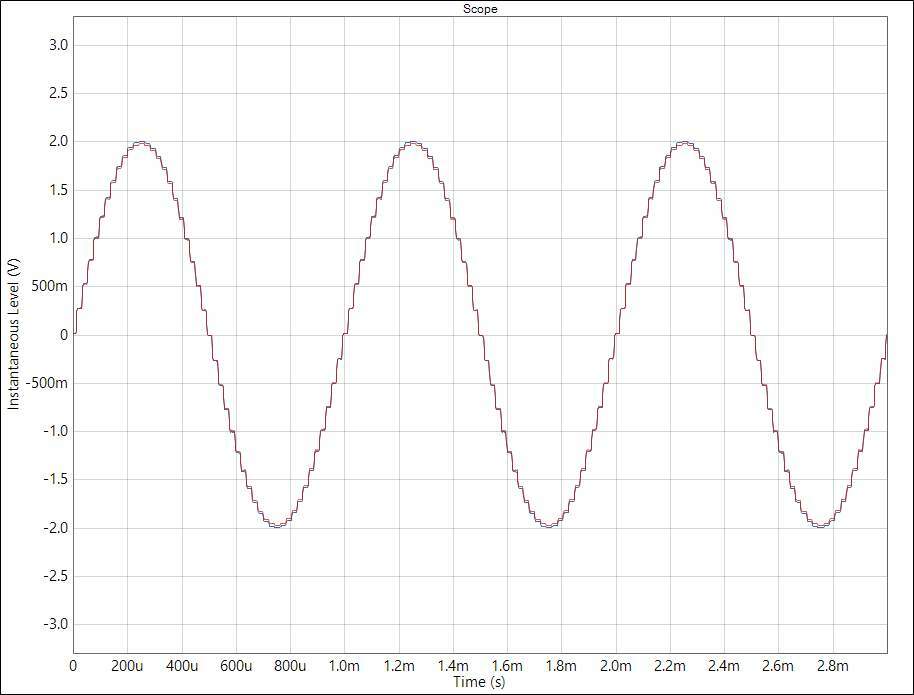
Task: Click the second waveform peak near 1.25m
Action: click(412, 142)
